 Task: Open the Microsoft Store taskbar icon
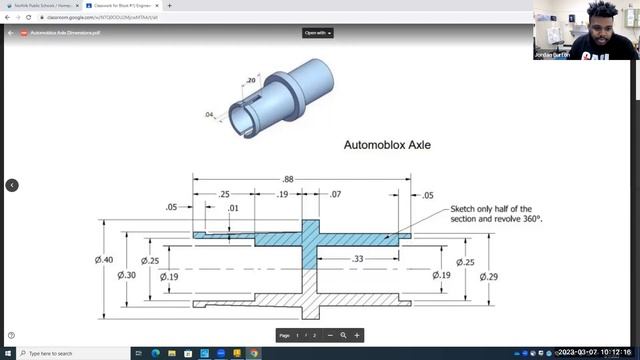(x=188, y=353)
